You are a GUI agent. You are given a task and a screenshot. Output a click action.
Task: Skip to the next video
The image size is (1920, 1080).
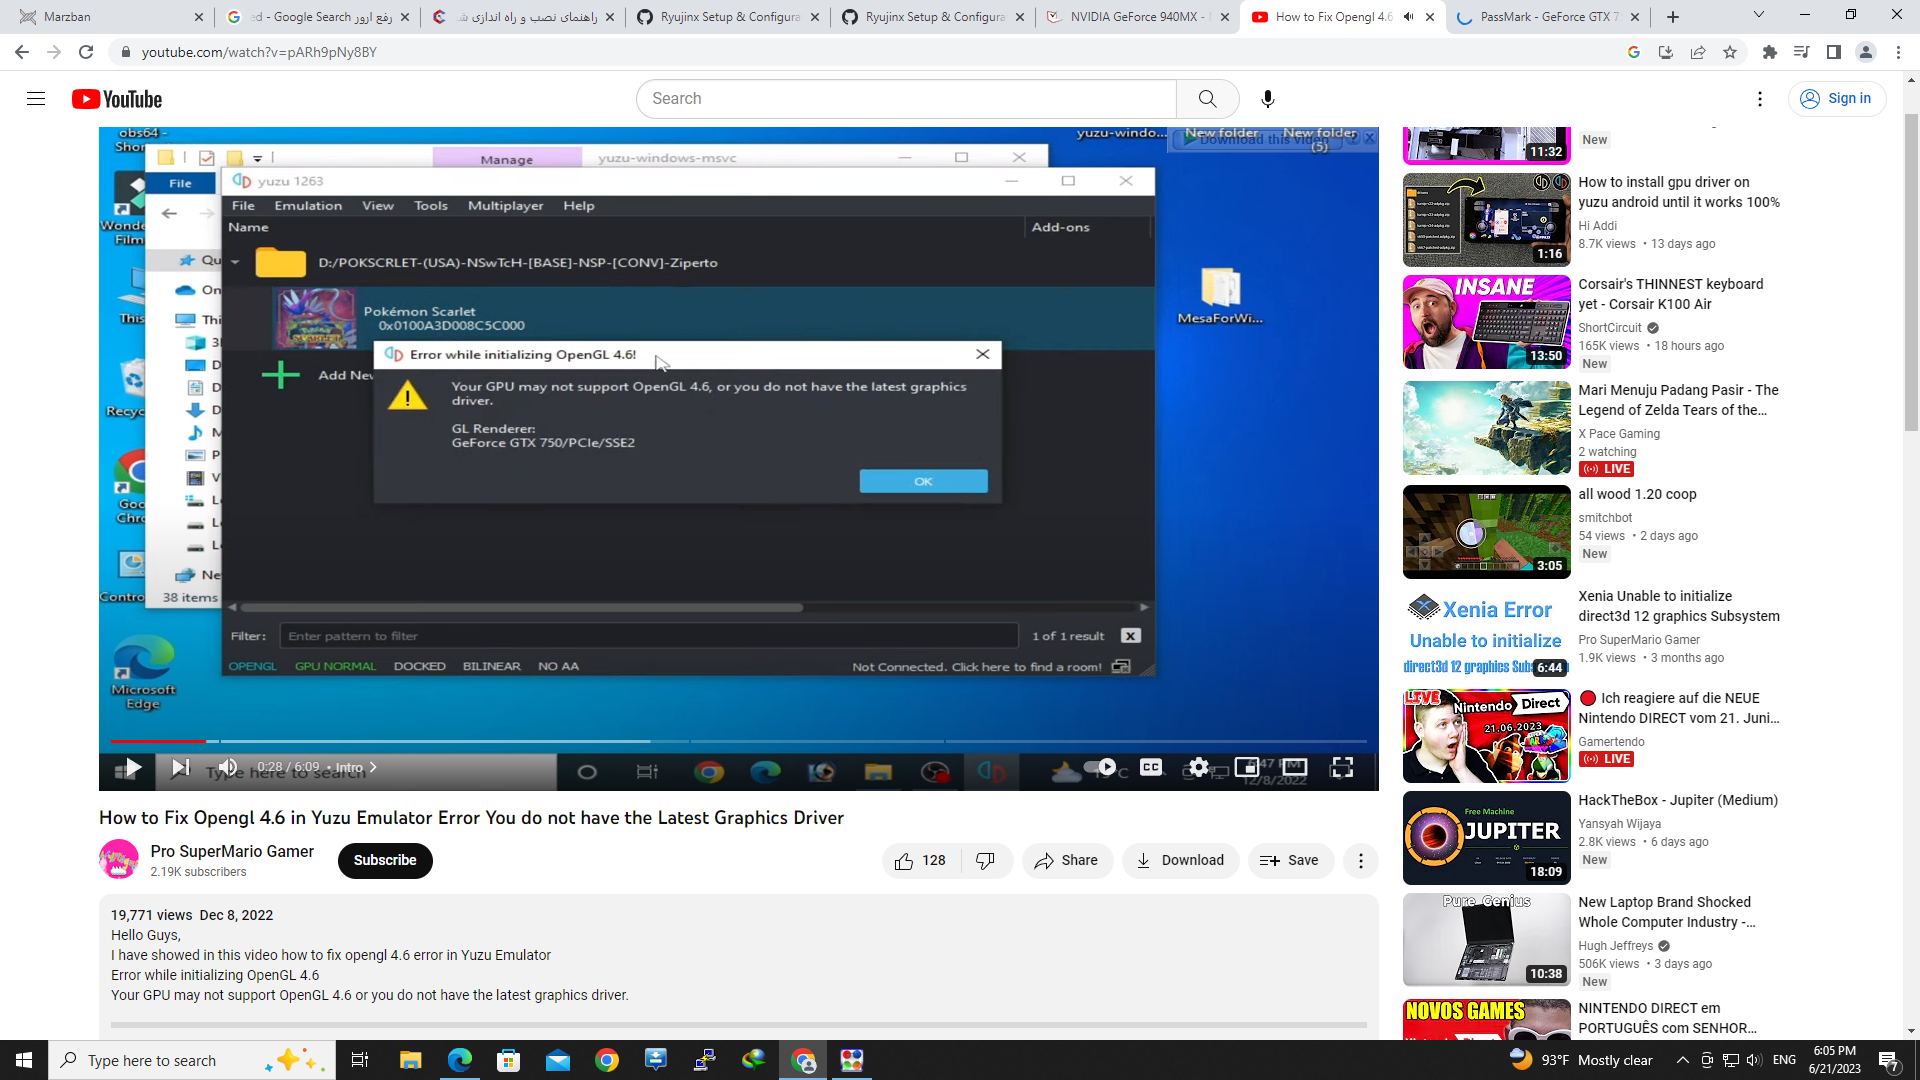click(181, 768)
